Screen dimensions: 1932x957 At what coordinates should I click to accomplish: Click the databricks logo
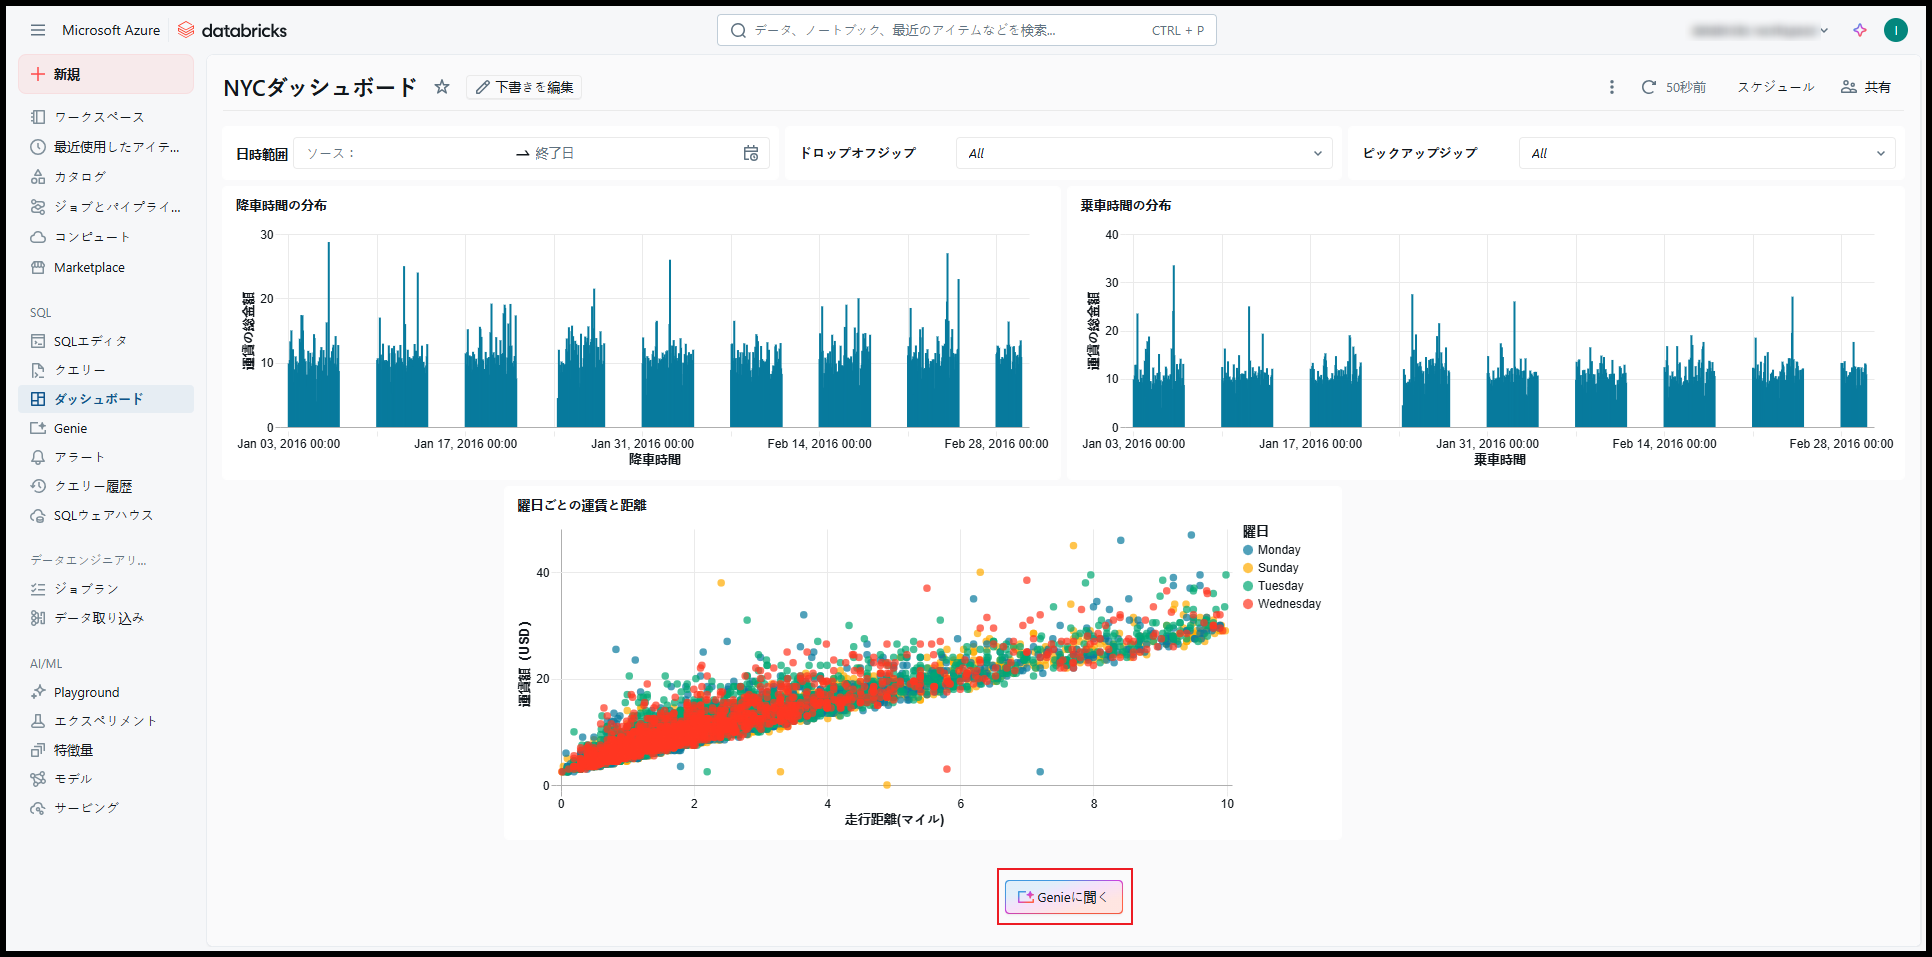pyautogui.click(x=232, y=30)
